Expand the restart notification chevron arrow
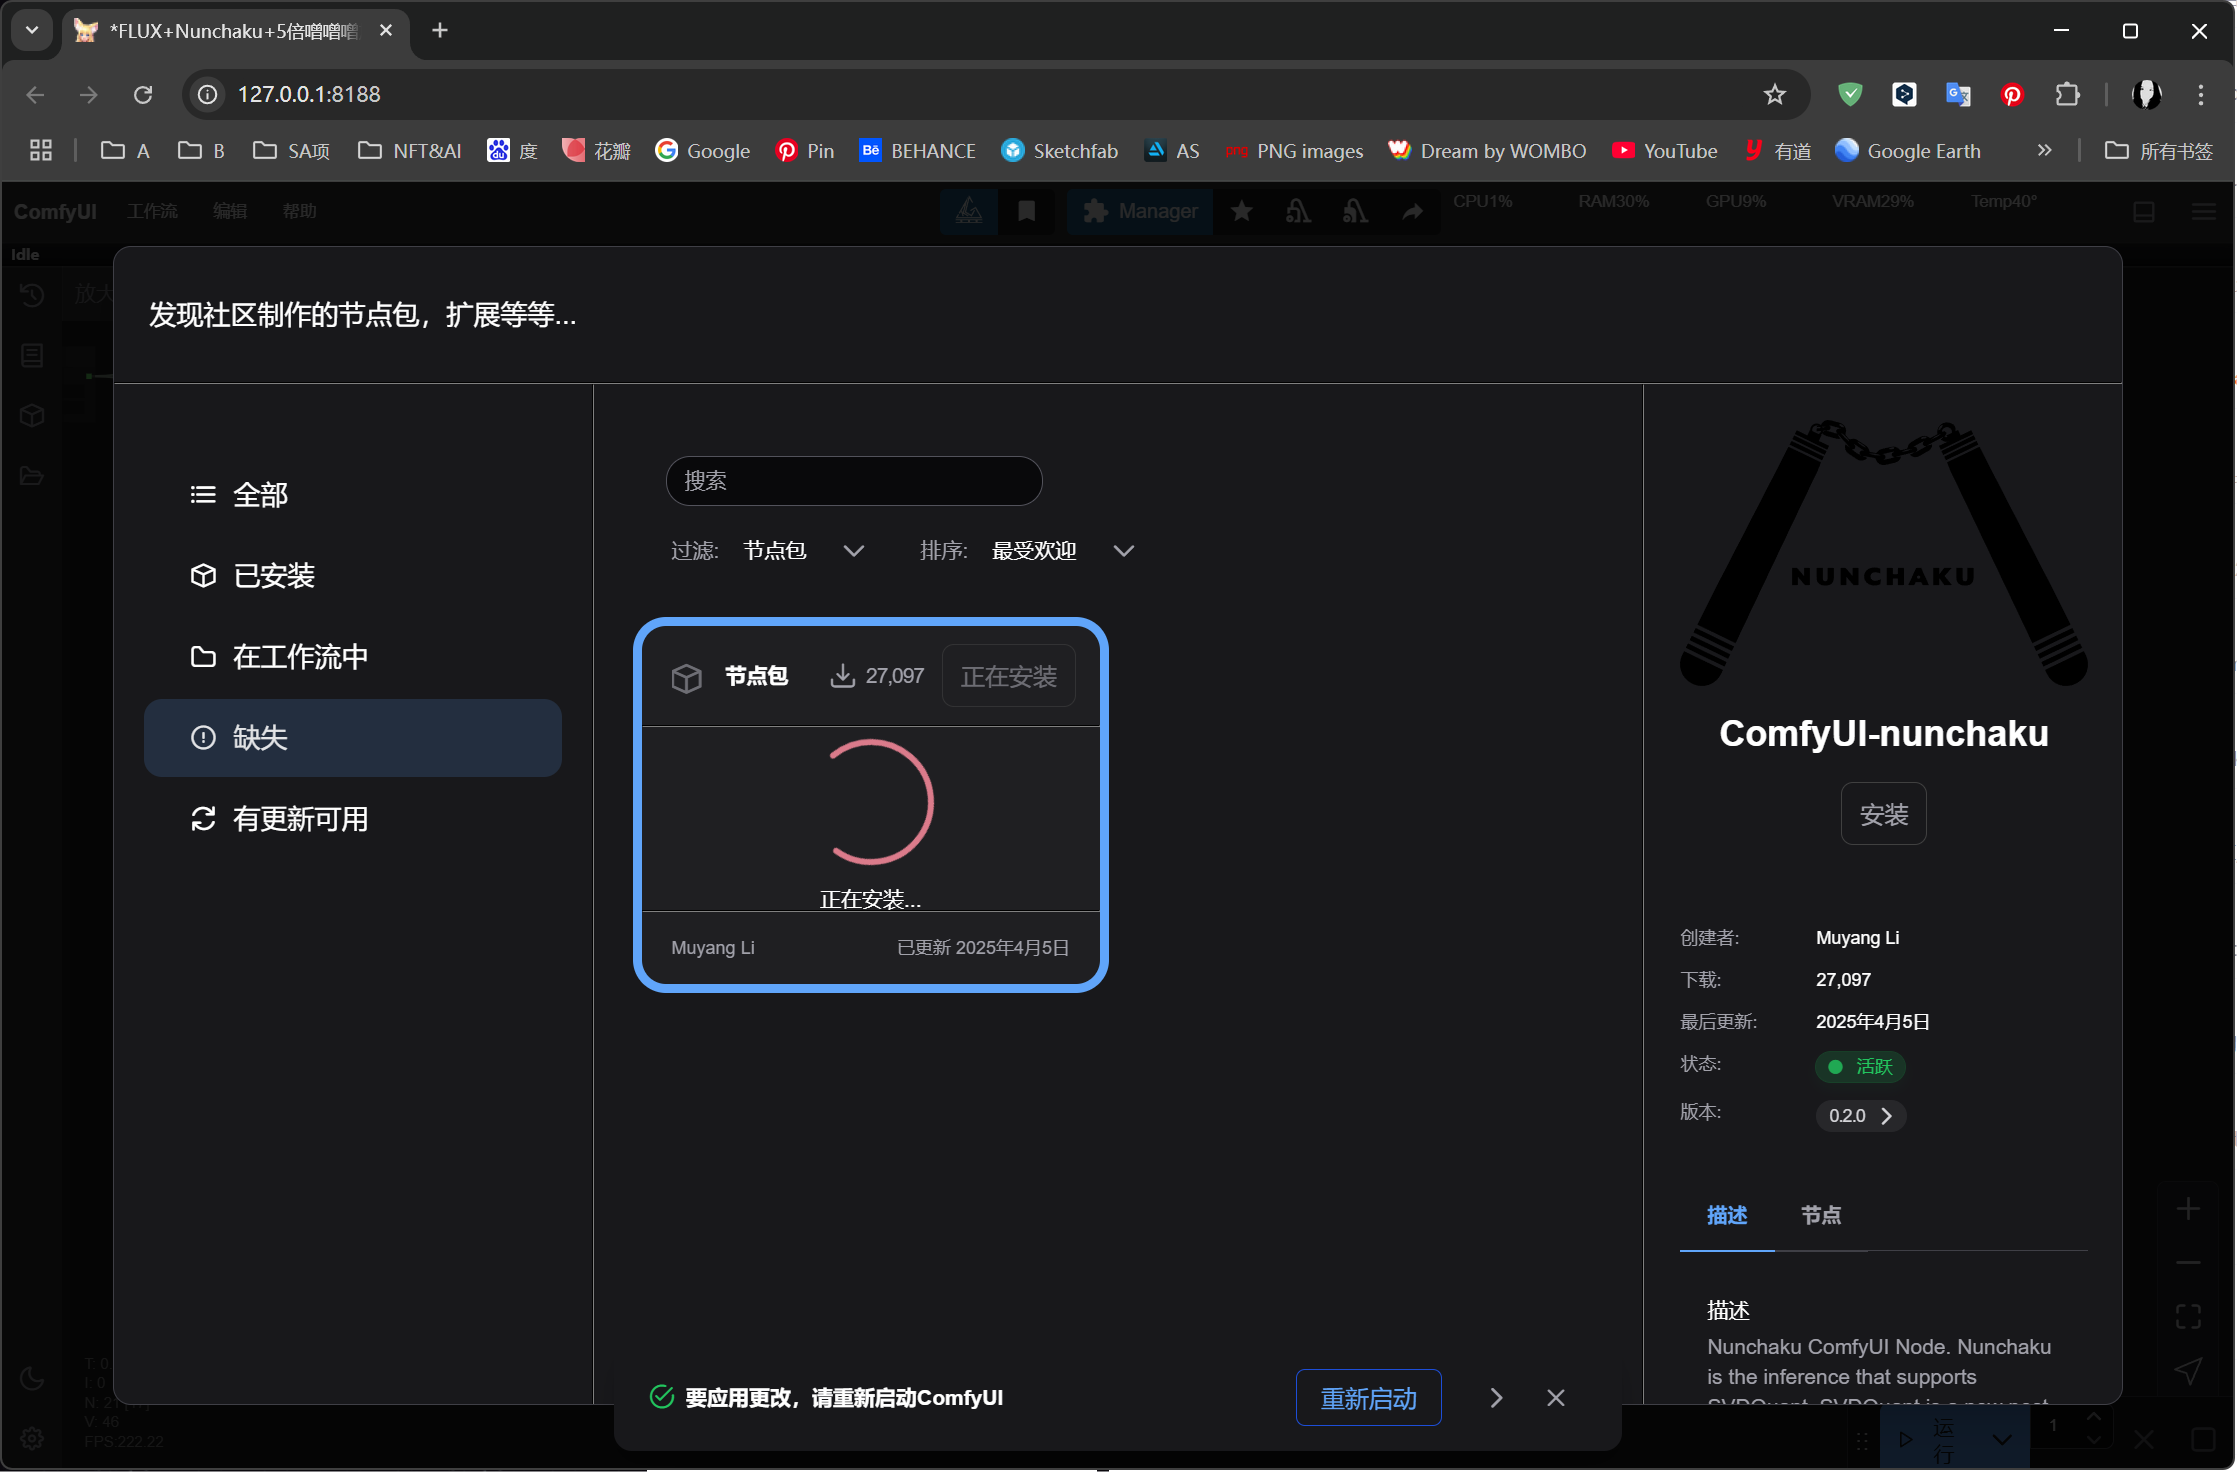Image resolution: width=2237 pixels, height=1472 pixels. 1496,1397
